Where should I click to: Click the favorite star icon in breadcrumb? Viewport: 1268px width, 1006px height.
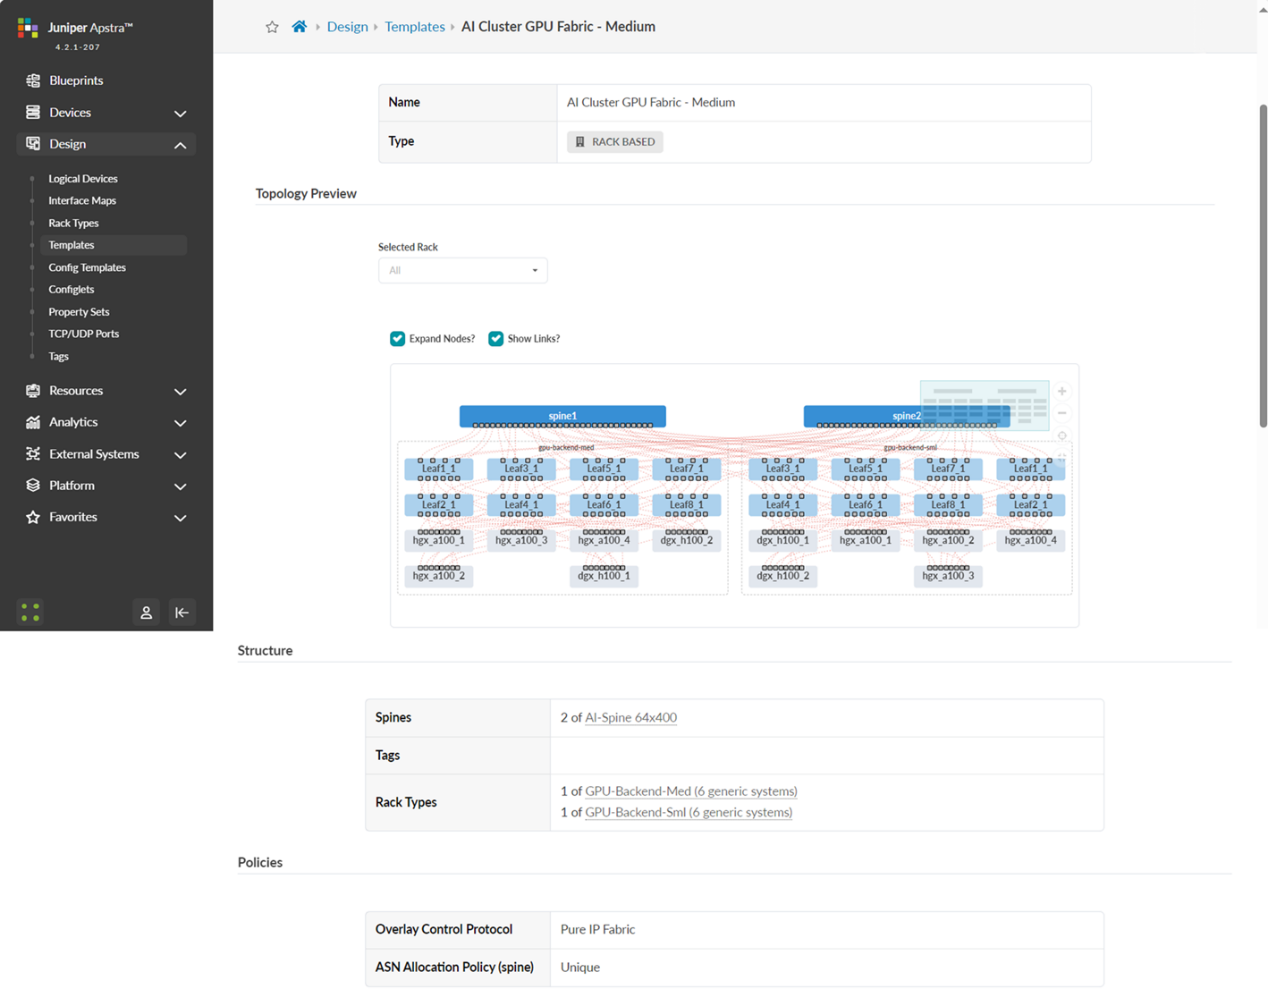point(272,27)
